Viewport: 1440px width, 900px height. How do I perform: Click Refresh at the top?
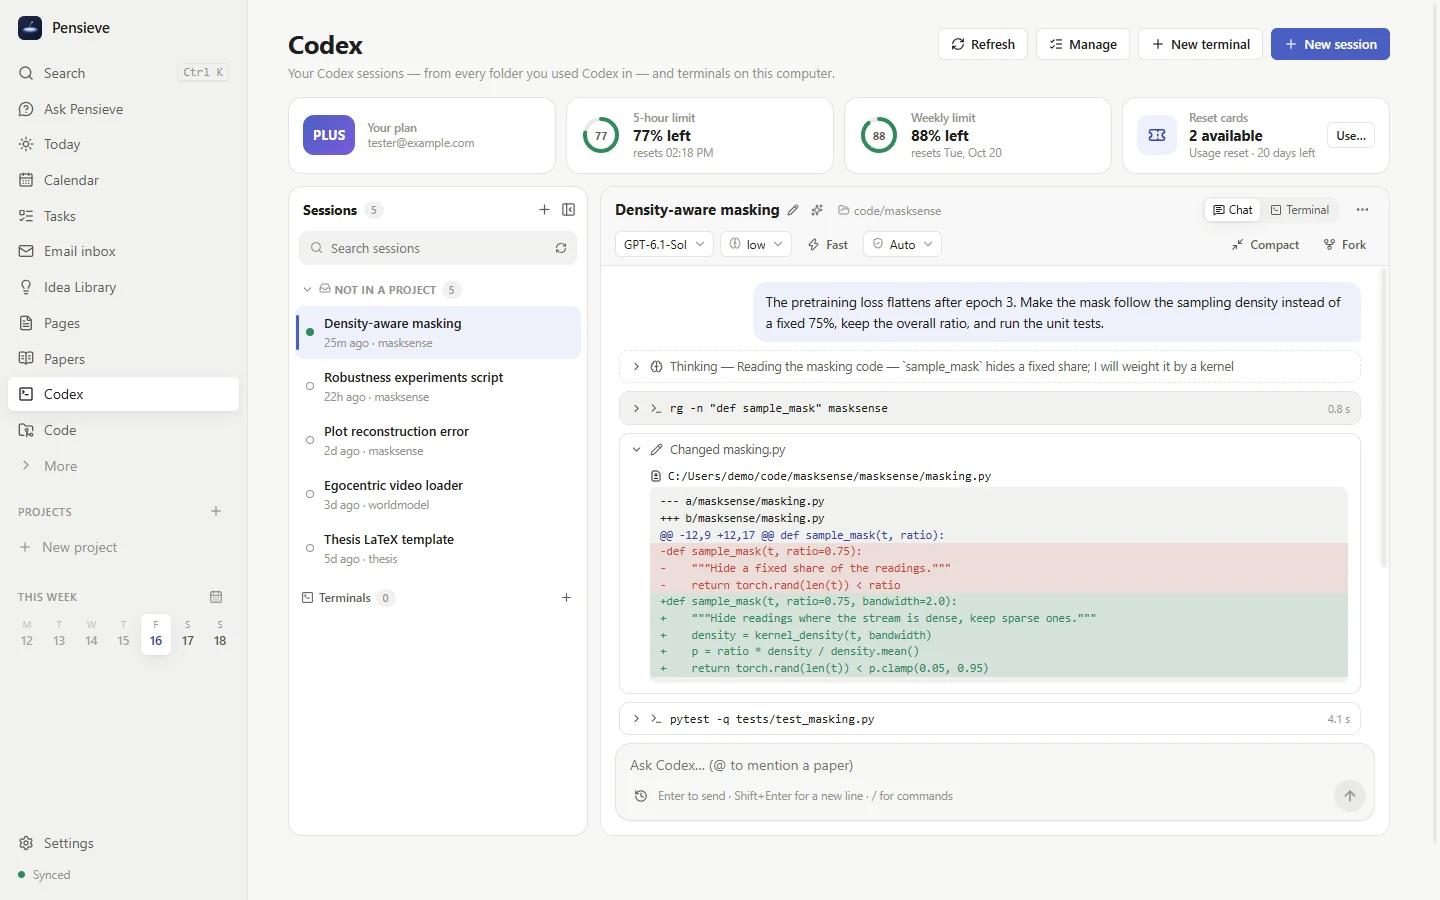pyautogui.click(x=983, y=44)
